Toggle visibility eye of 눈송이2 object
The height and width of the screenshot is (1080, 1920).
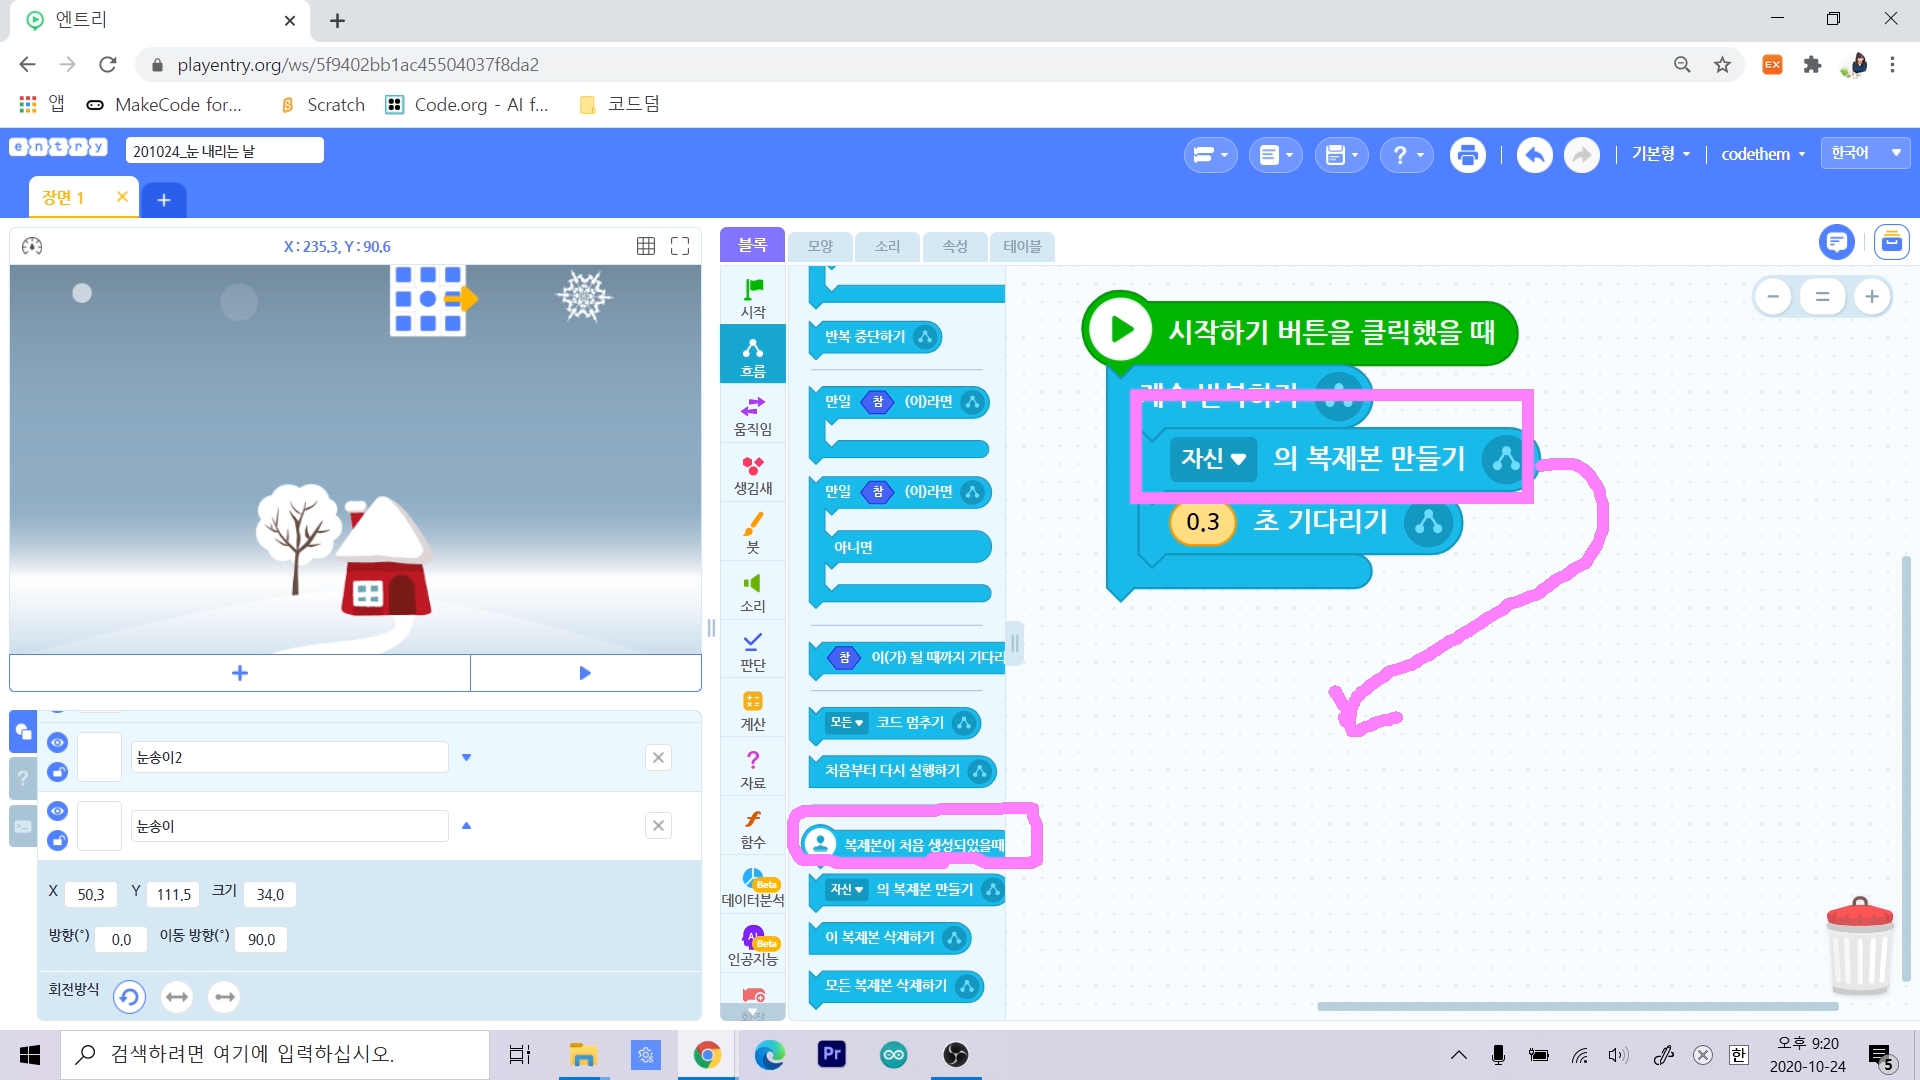point(57,742)
